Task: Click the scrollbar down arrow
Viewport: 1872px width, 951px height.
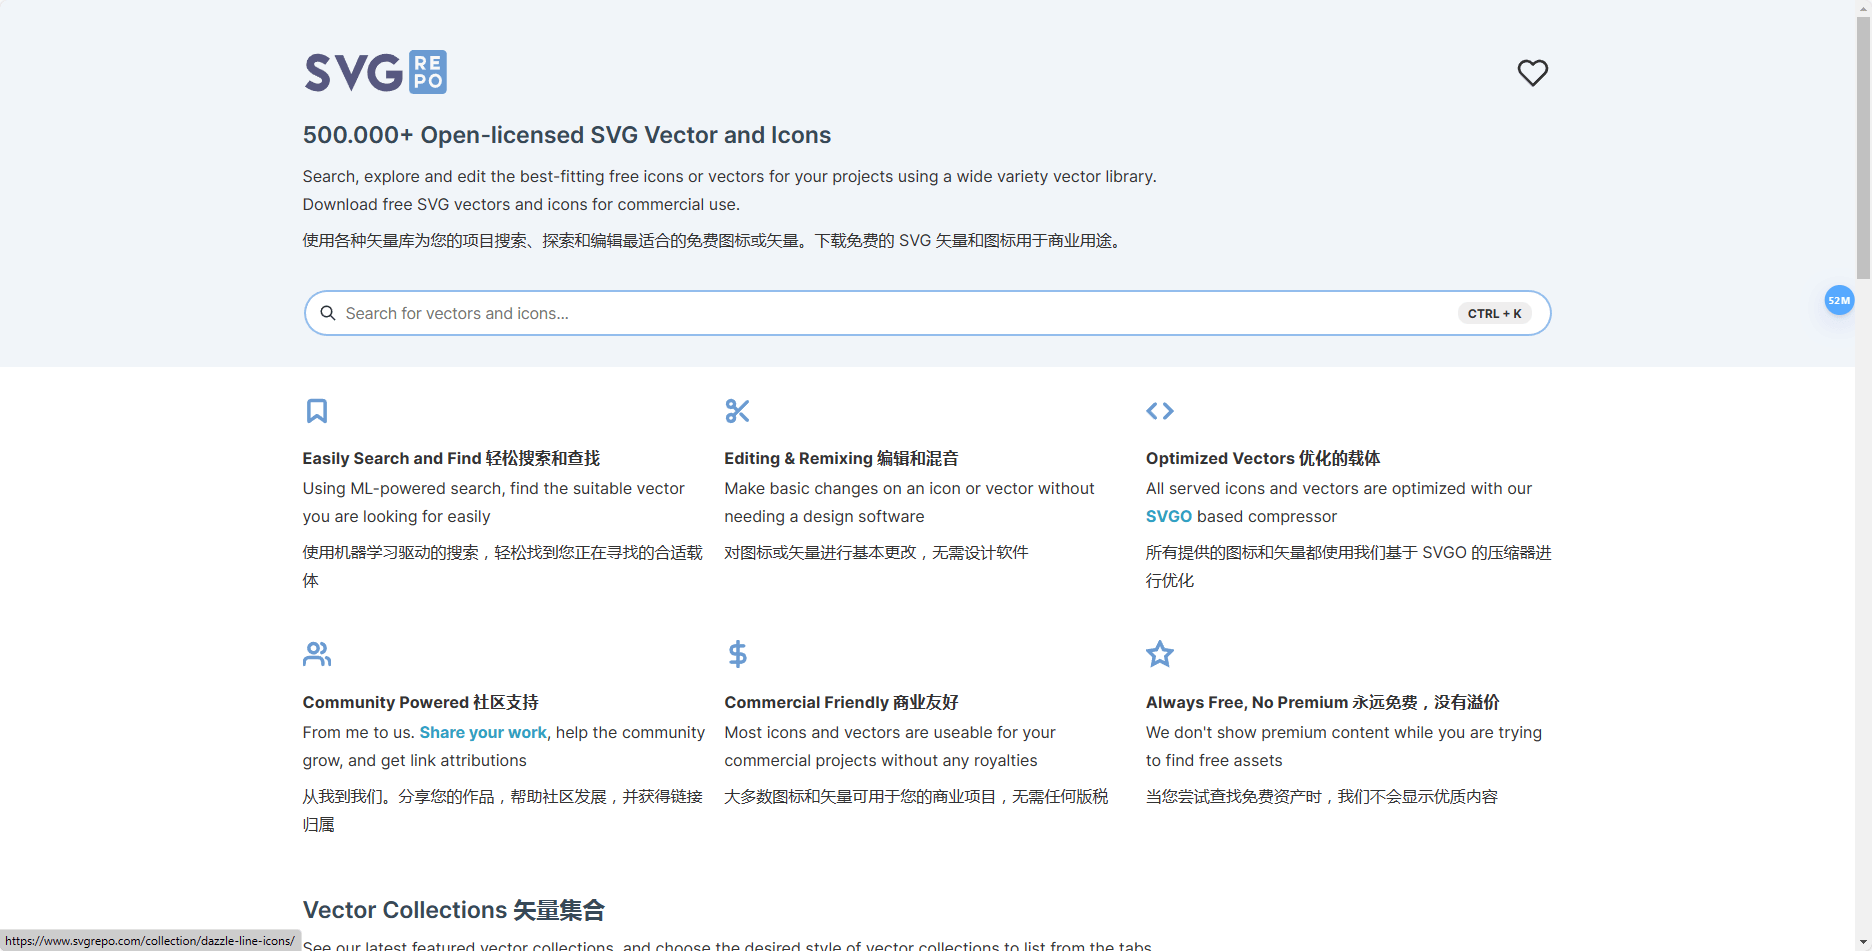Action: [1863, 942]
